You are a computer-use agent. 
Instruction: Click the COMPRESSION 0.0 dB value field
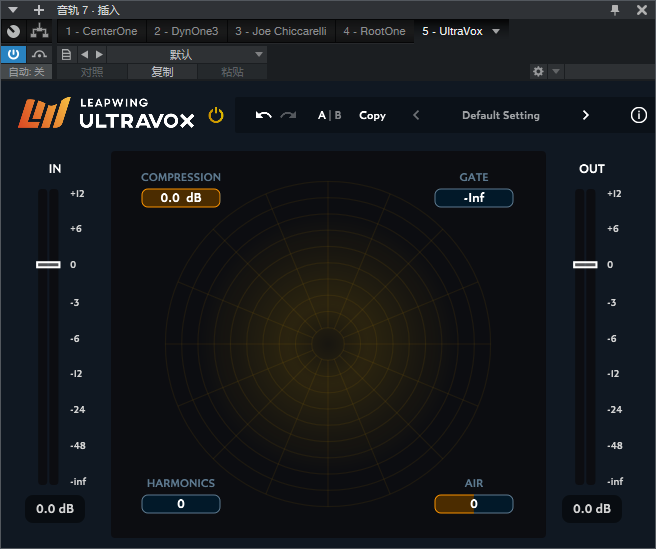(x=181, y=198)
